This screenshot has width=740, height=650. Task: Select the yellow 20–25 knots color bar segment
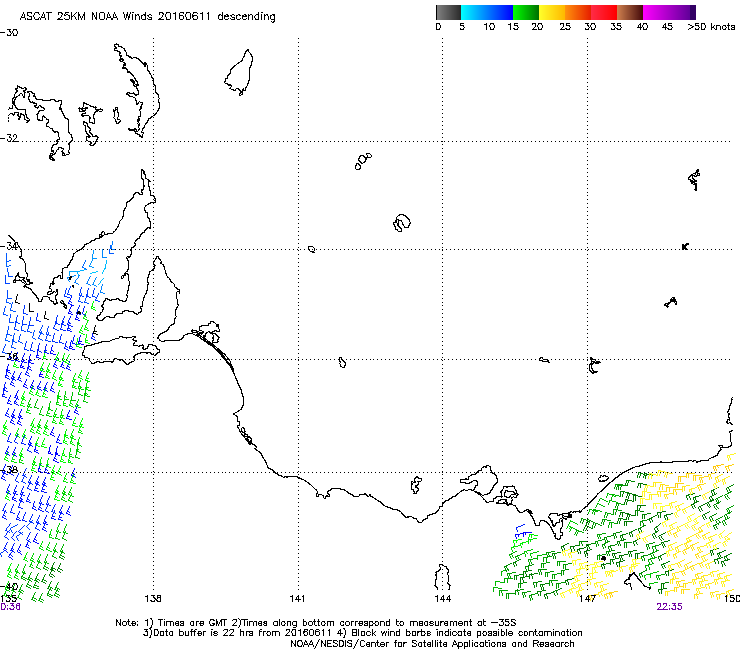[552, 12]
